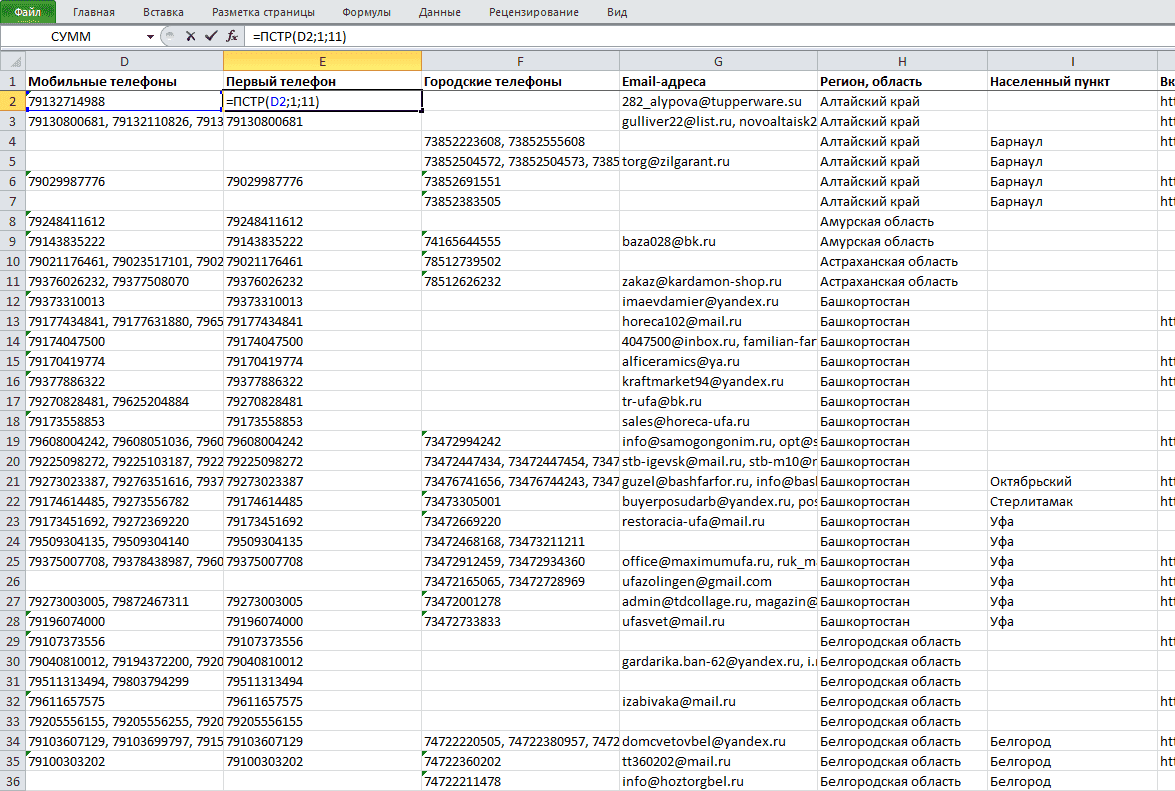The width and height of the screenshot is (1175, 791).
Task: Click the Name Box showing СУММ
Action: tap(73, 37)
